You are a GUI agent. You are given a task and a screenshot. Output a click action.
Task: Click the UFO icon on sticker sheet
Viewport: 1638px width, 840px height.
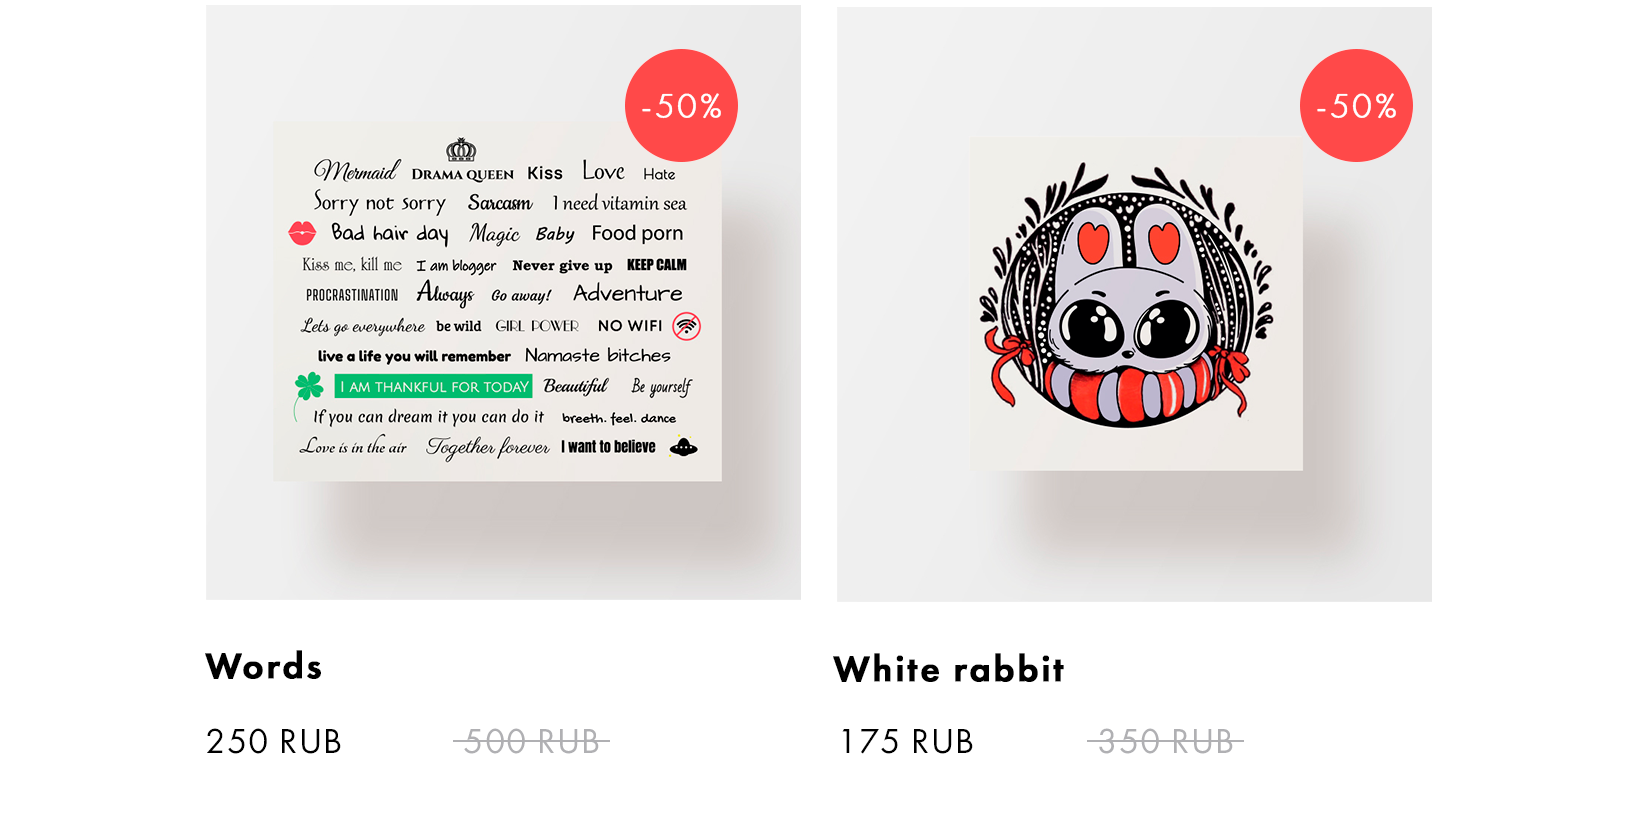coord(683,447)
